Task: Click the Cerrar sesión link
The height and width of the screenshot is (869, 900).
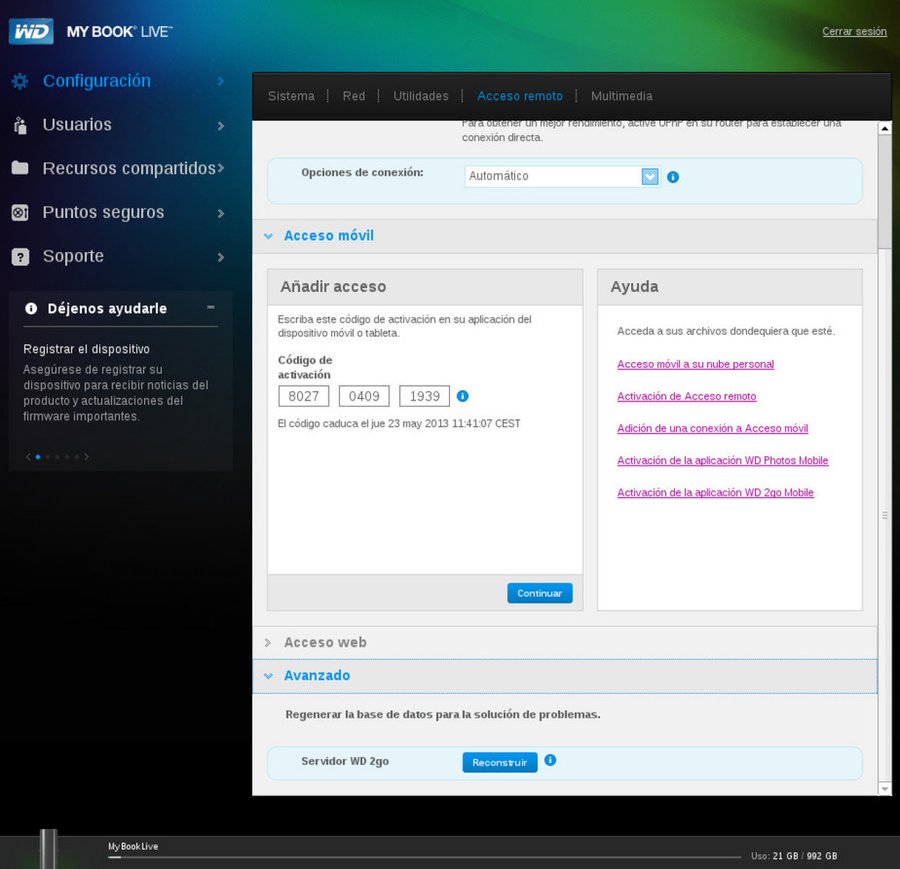Action: point(854,32)
